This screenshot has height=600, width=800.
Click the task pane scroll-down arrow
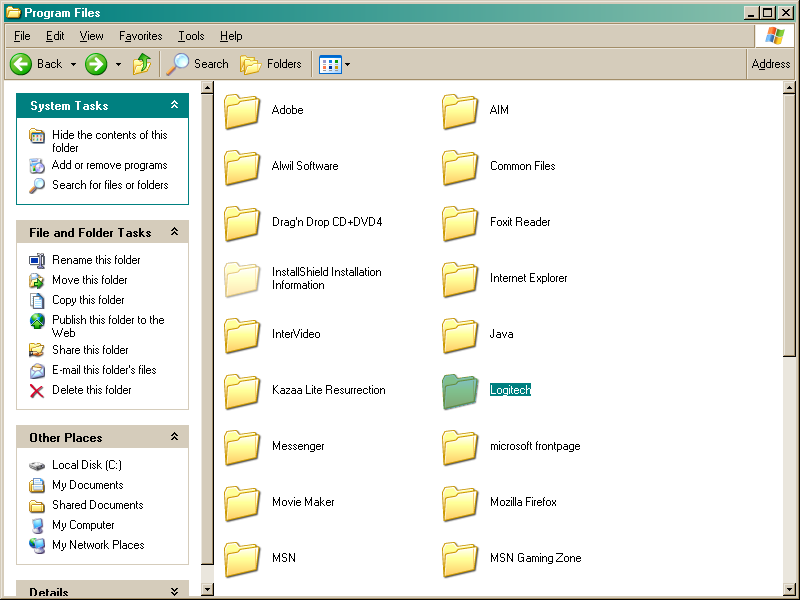point(207,589)
